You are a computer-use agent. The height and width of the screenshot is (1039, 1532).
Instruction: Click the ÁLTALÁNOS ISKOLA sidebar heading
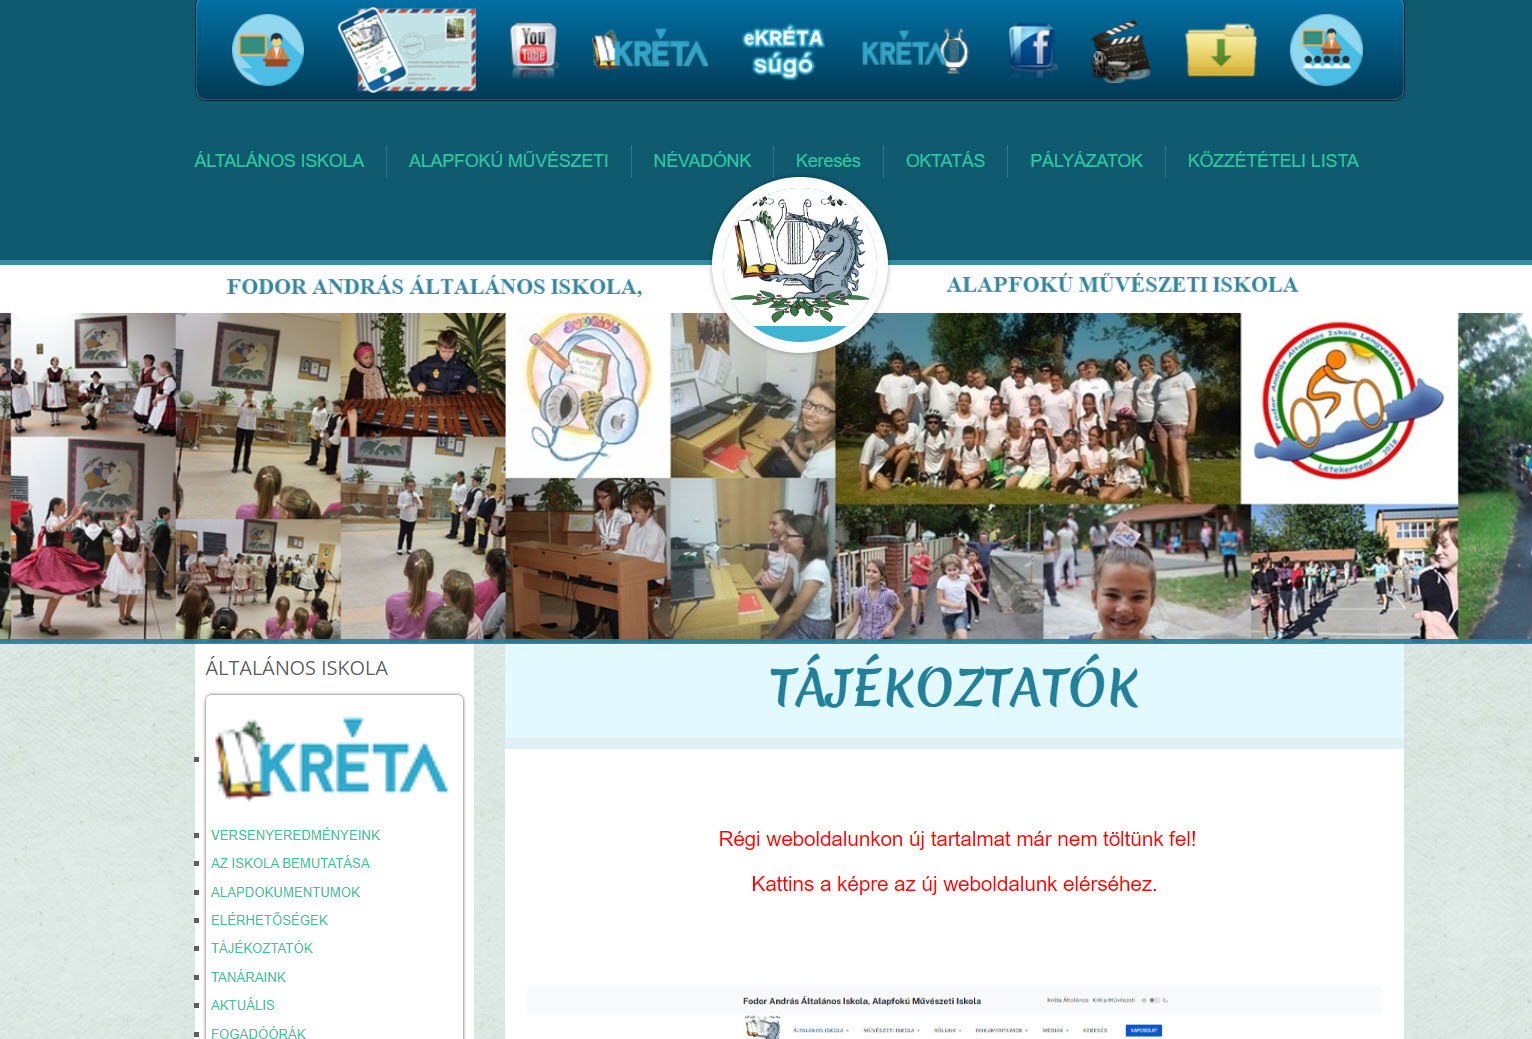pyautogui.click(x=296, y=668)
